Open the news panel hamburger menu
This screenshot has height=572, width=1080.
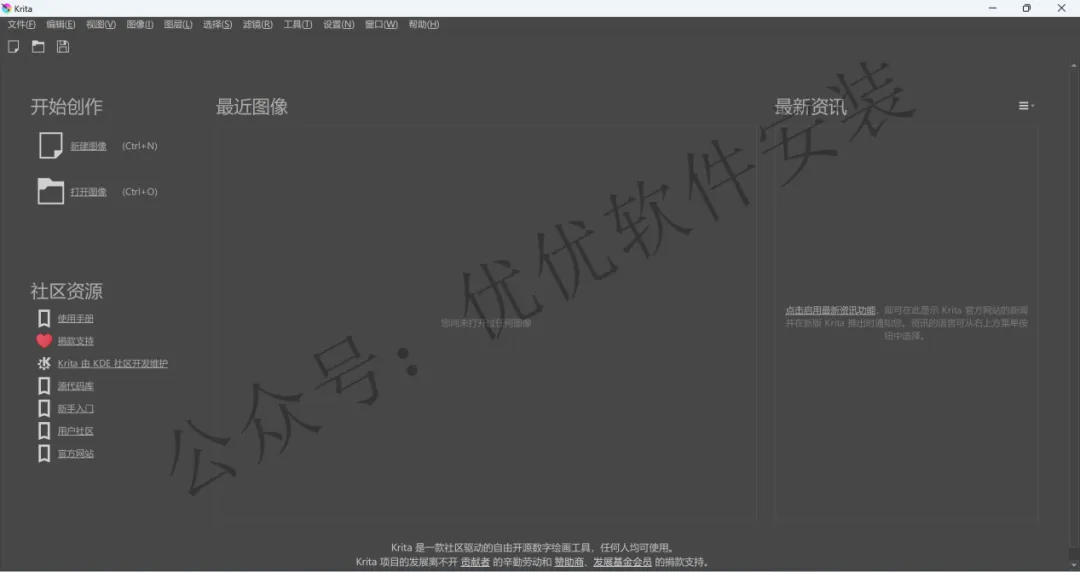coord(1026,106)
